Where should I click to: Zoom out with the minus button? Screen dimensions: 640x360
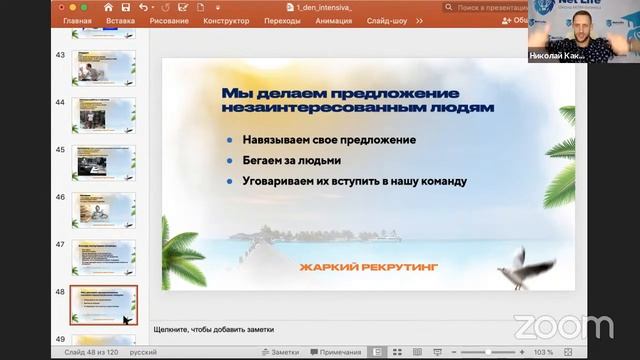click(x=453, y=352)
